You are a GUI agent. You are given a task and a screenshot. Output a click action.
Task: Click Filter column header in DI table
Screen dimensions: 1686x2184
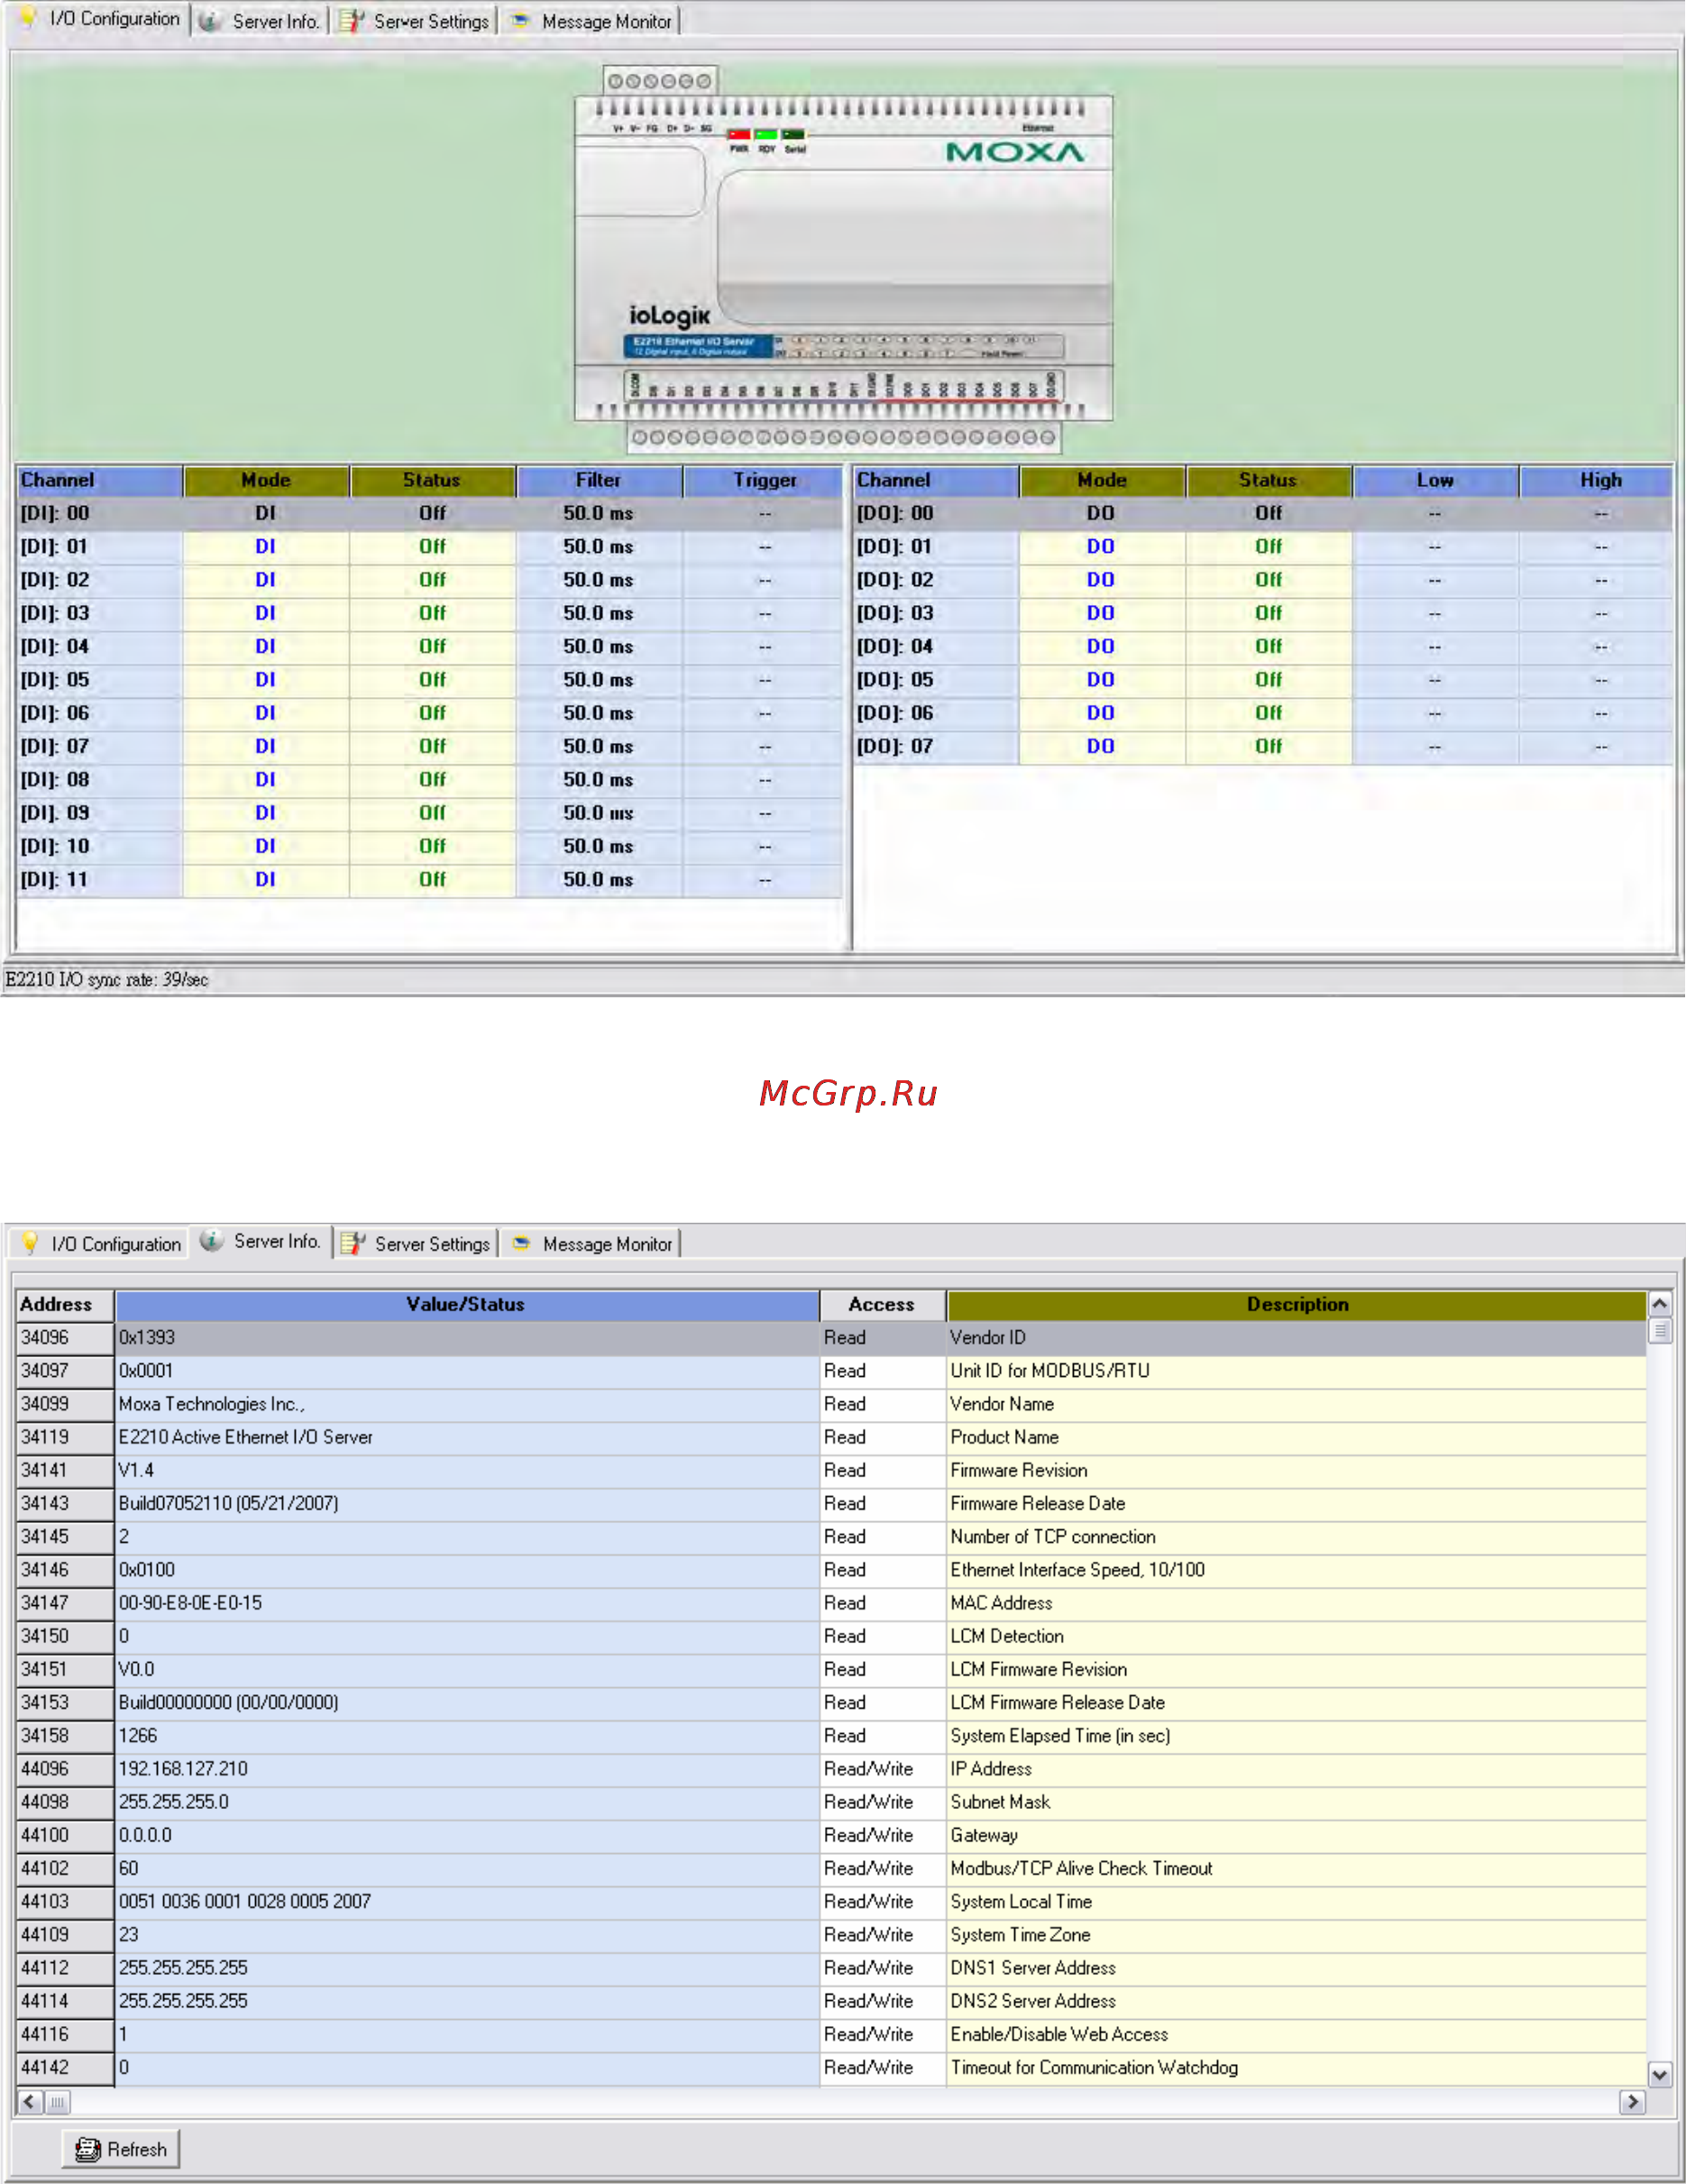pyautogui.click(x=599, y=480)
